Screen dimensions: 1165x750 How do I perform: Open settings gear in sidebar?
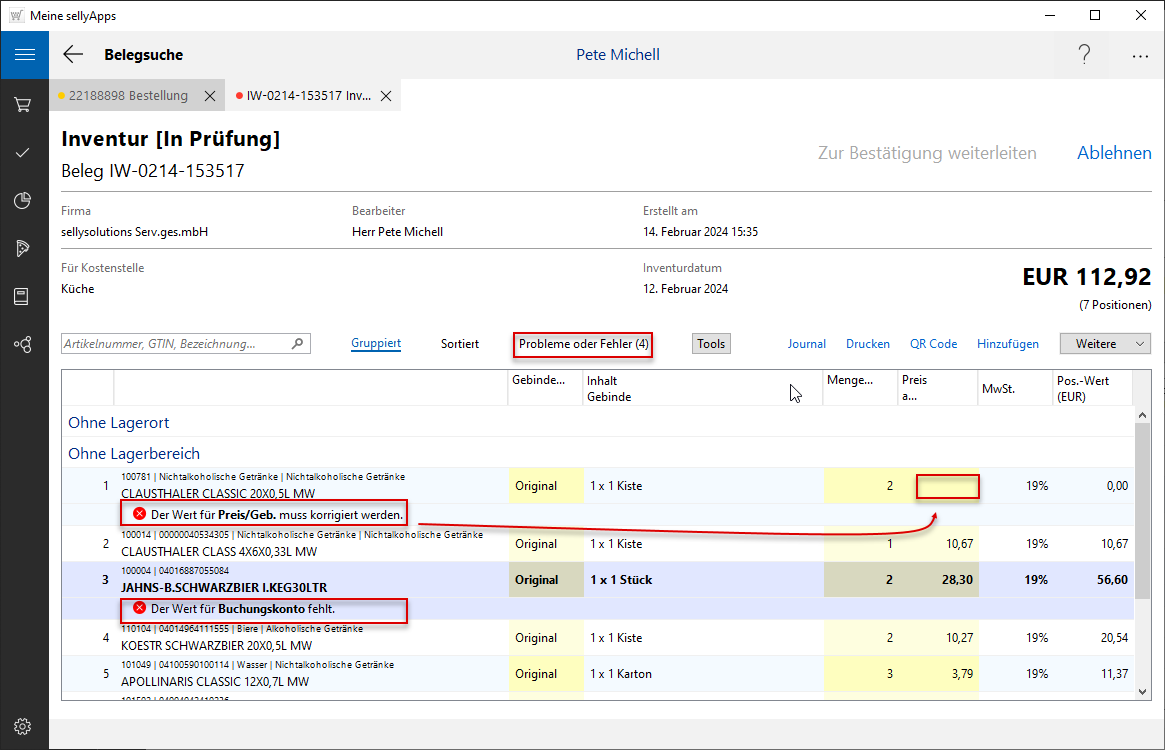(x=24, y=726)
